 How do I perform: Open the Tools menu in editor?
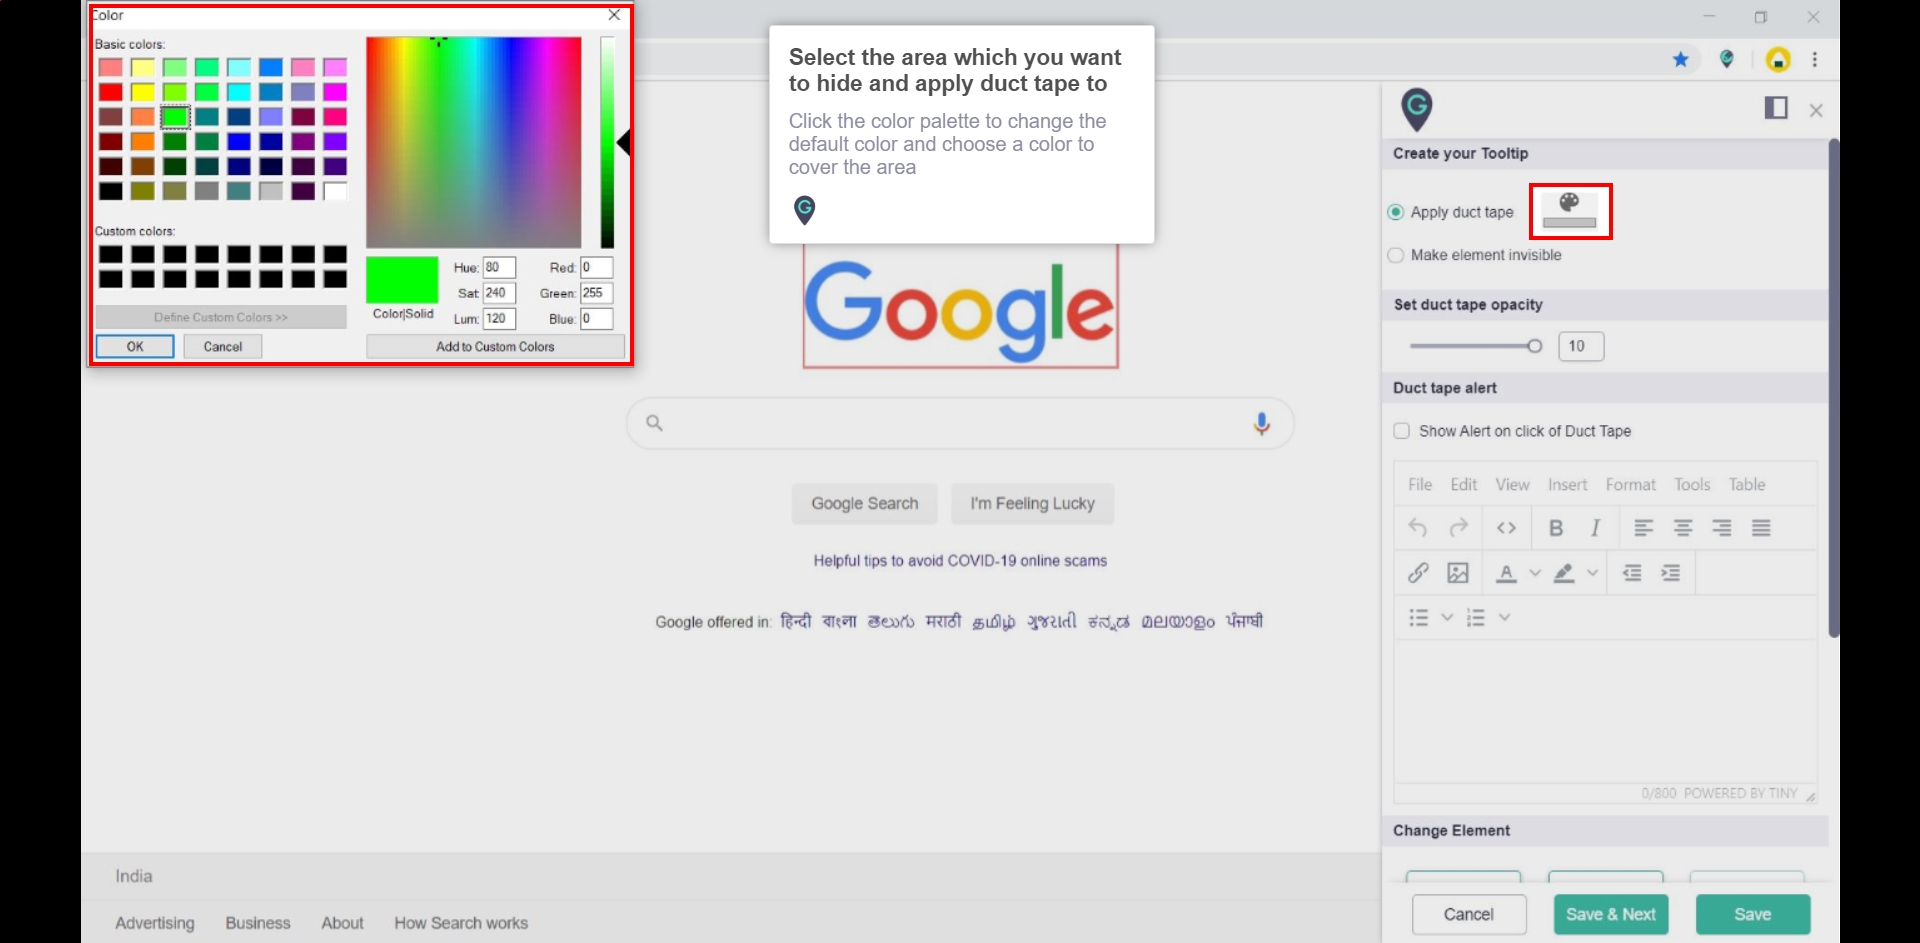coord(1693,484)
